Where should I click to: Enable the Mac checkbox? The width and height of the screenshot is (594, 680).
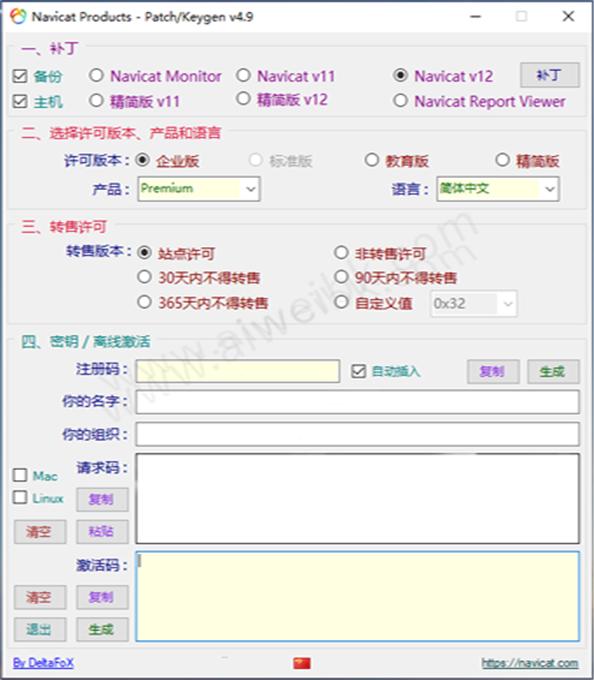[20, 475]
